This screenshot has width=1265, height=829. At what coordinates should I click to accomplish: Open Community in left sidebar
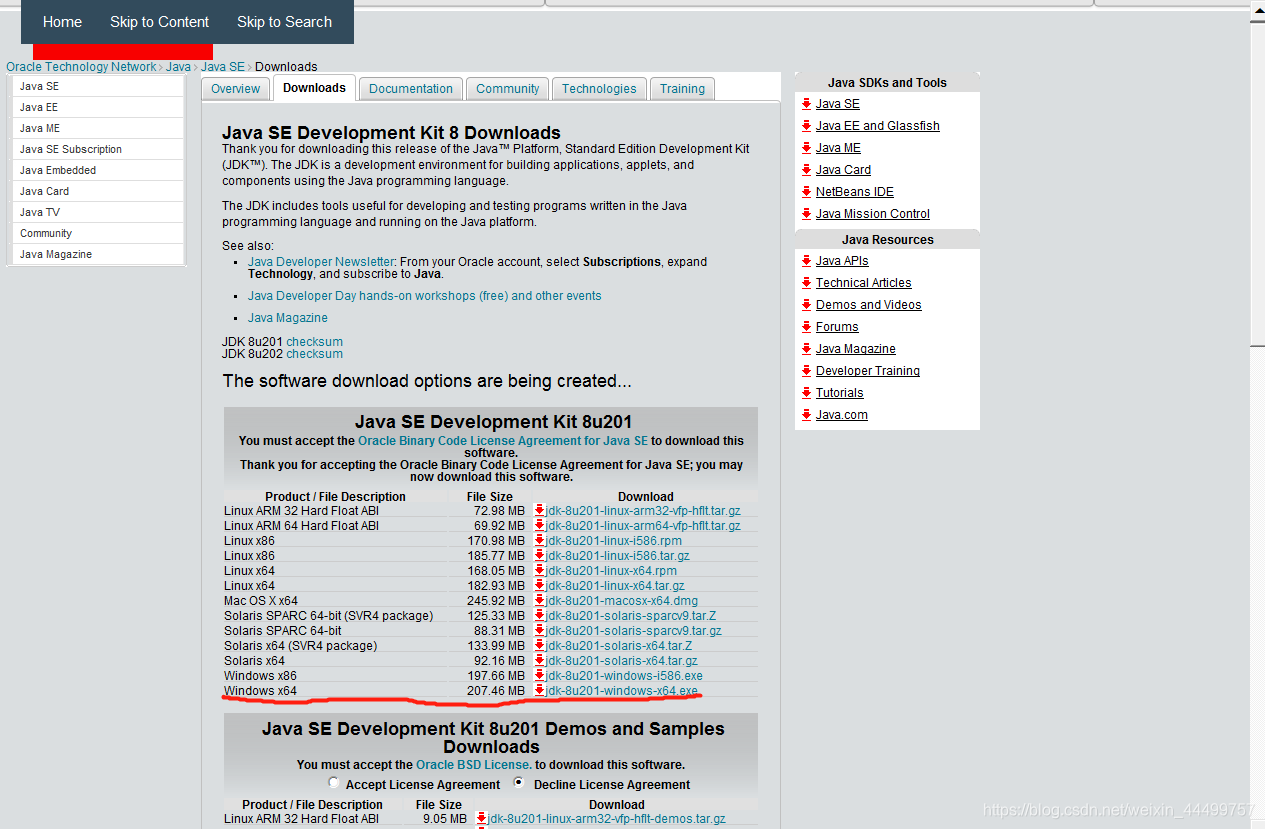coord(98,233)
